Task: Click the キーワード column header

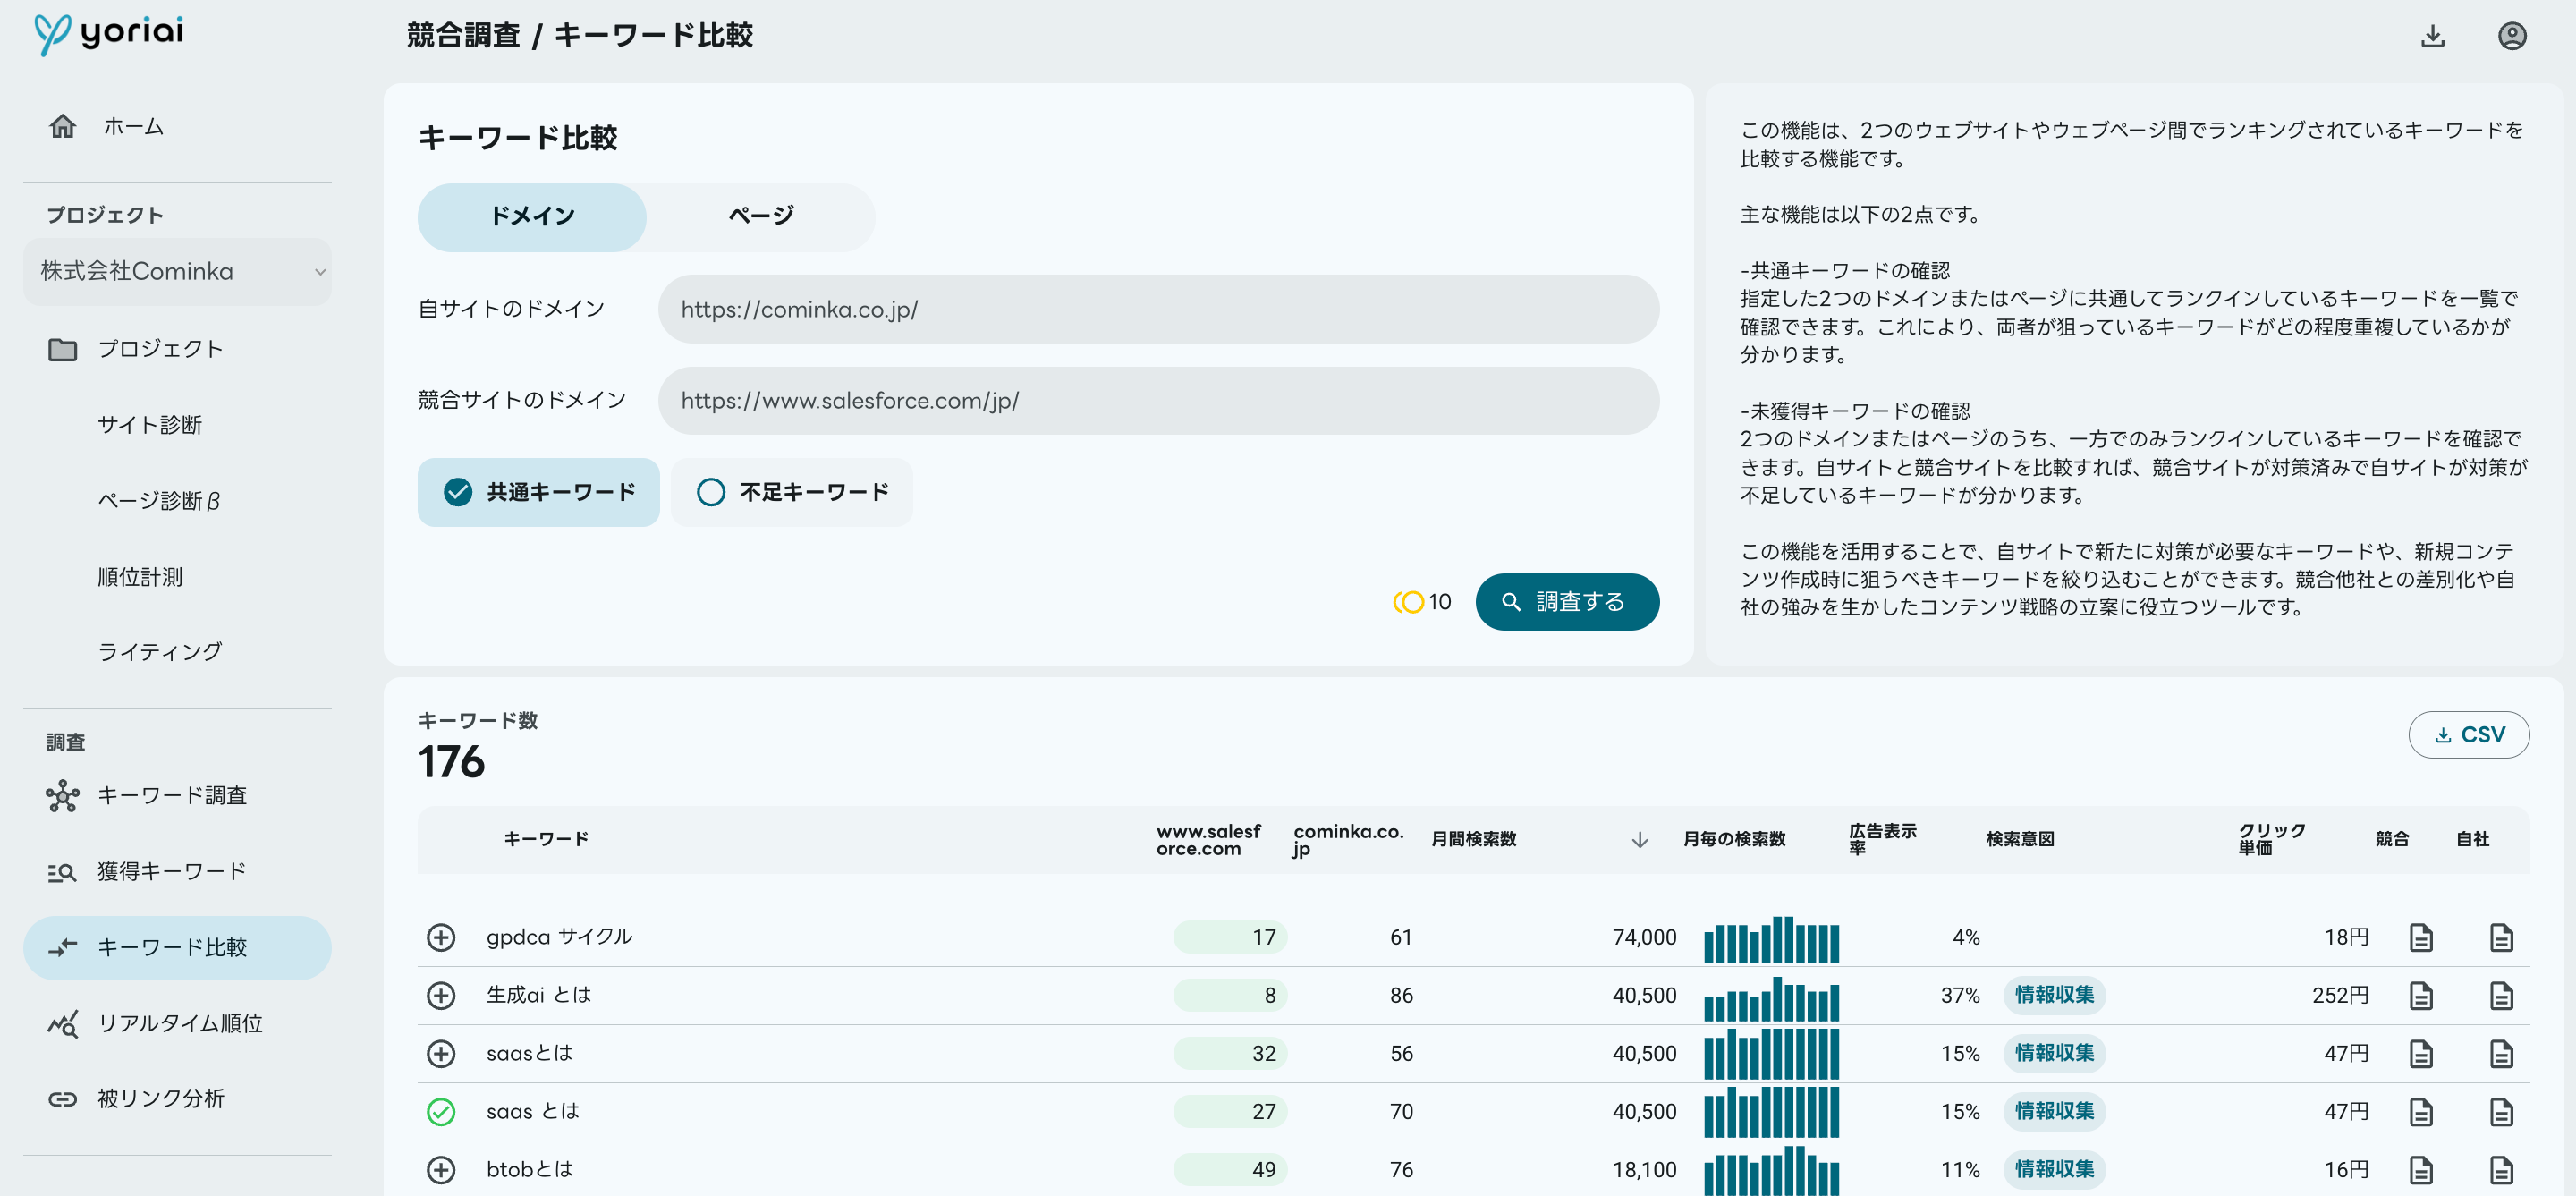Action: click(x=546, y=839)
